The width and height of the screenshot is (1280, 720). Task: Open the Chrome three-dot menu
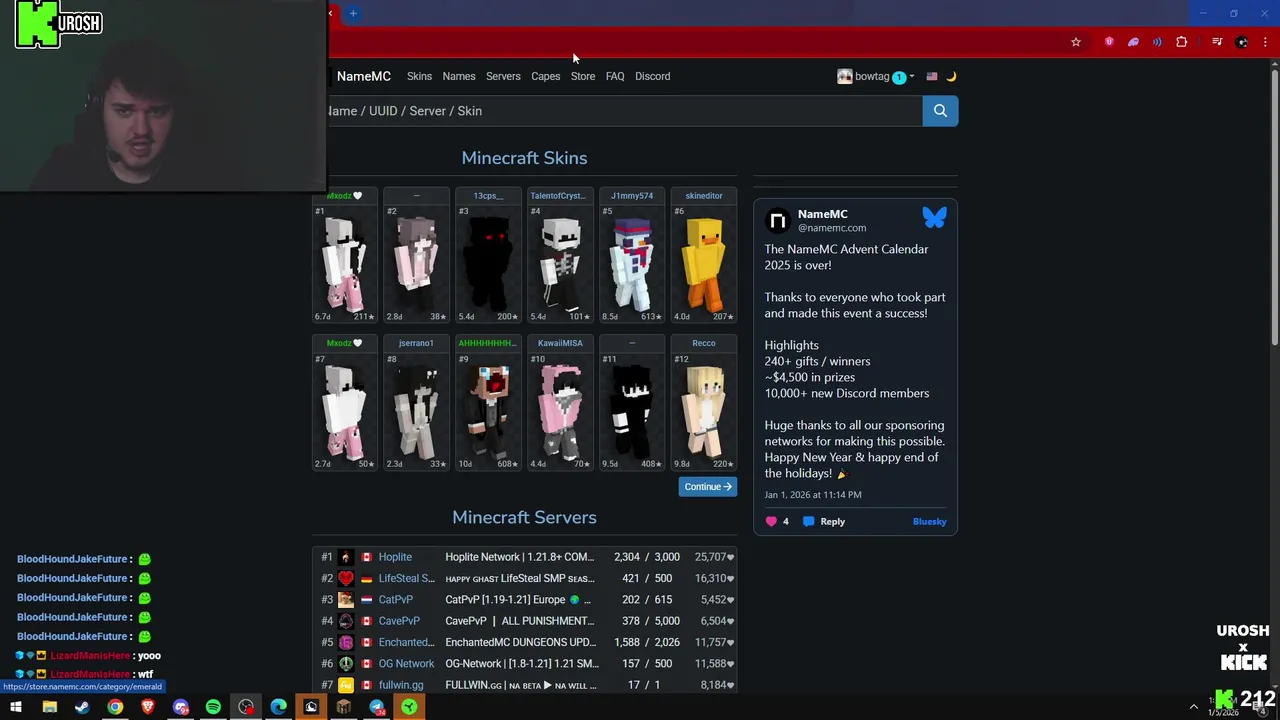[1266, 42]
